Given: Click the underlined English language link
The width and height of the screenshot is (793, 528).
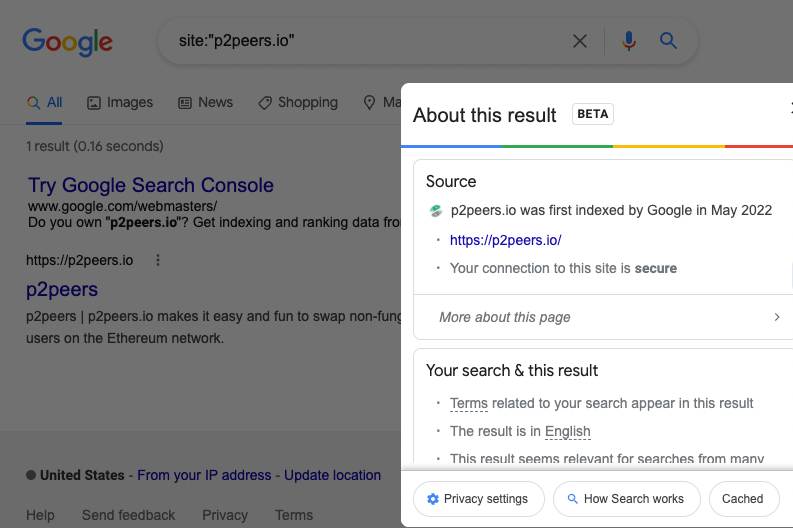Looking at the screenshot, I should 567,431.
